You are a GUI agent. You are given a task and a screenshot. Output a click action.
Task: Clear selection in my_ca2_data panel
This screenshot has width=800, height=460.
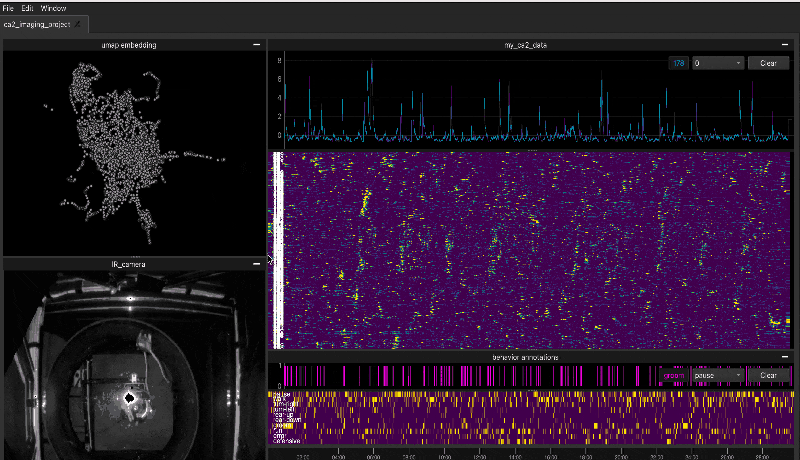click(768, 63)
